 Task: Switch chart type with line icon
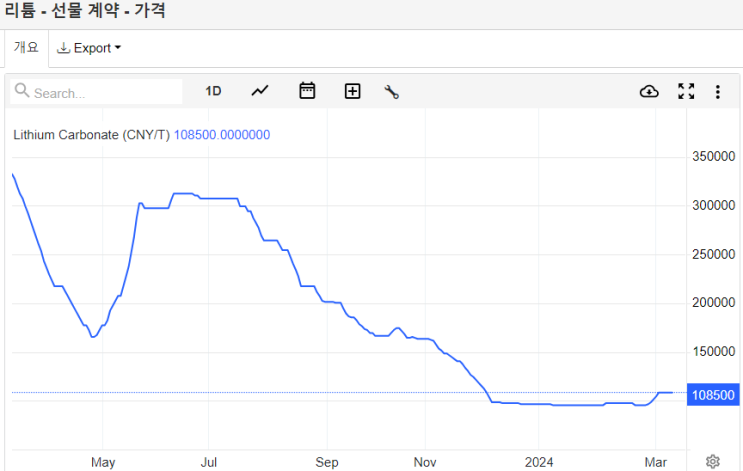tap(260, 91)
